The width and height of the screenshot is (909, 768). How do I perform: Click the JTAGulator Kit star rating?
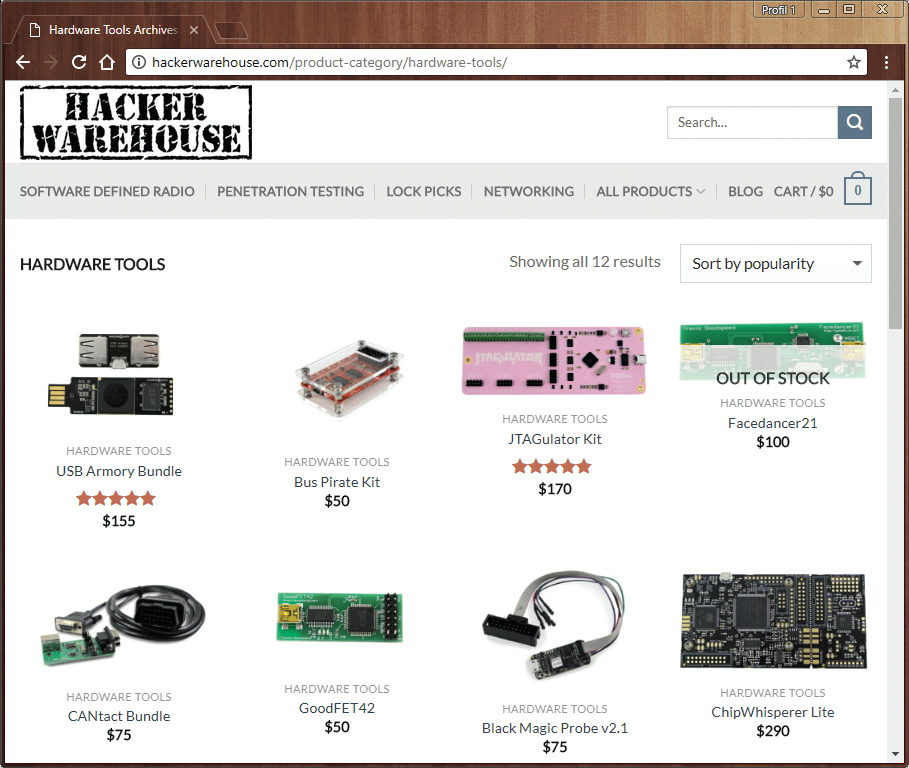click(x=552, y=467)
